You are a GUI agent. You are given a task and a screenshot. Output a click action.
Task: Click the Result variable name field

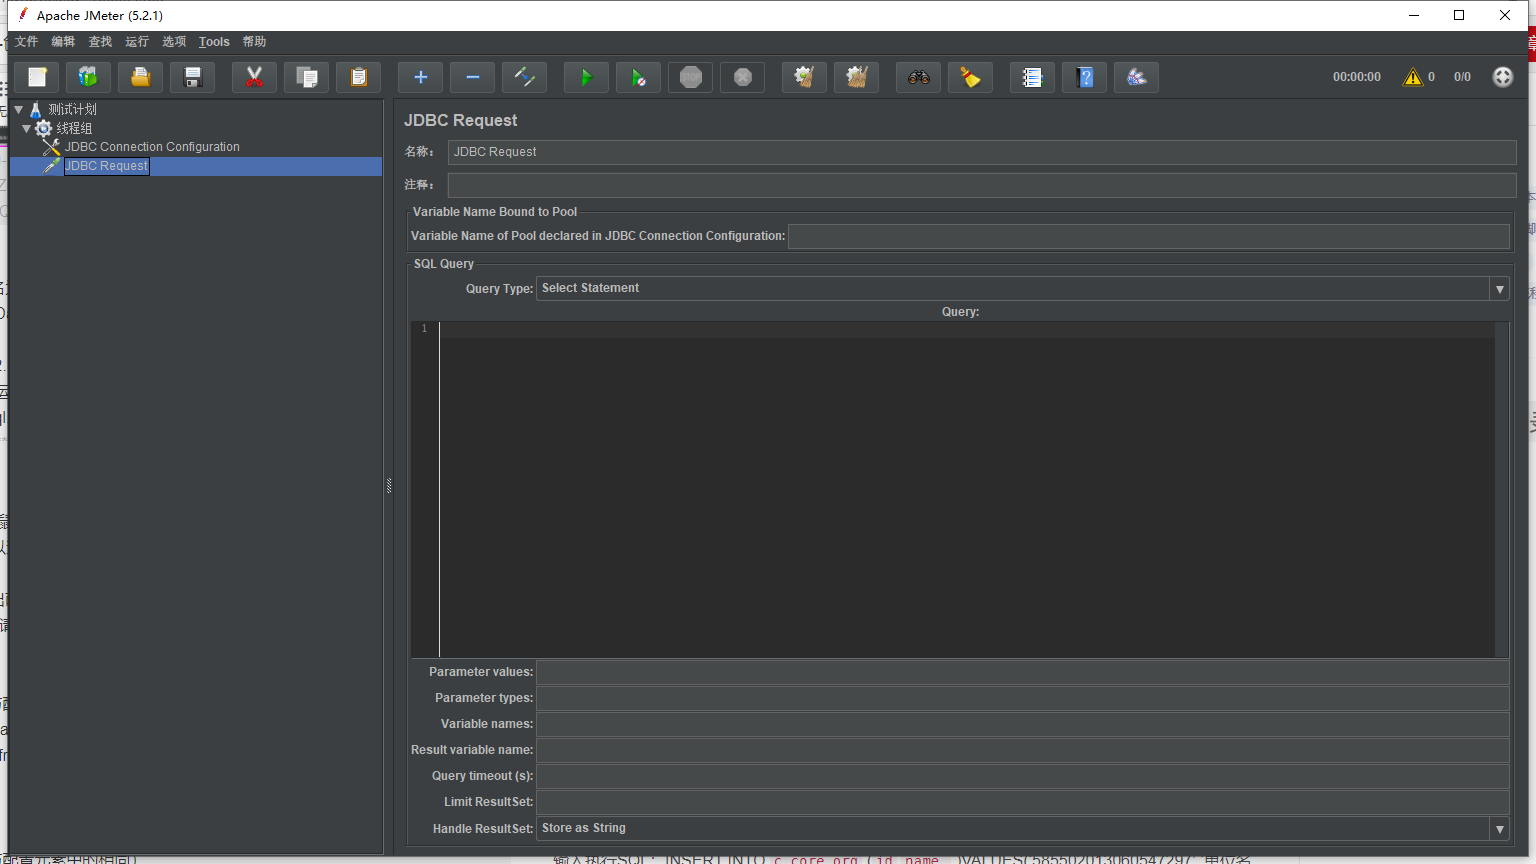coord(1023,750)
